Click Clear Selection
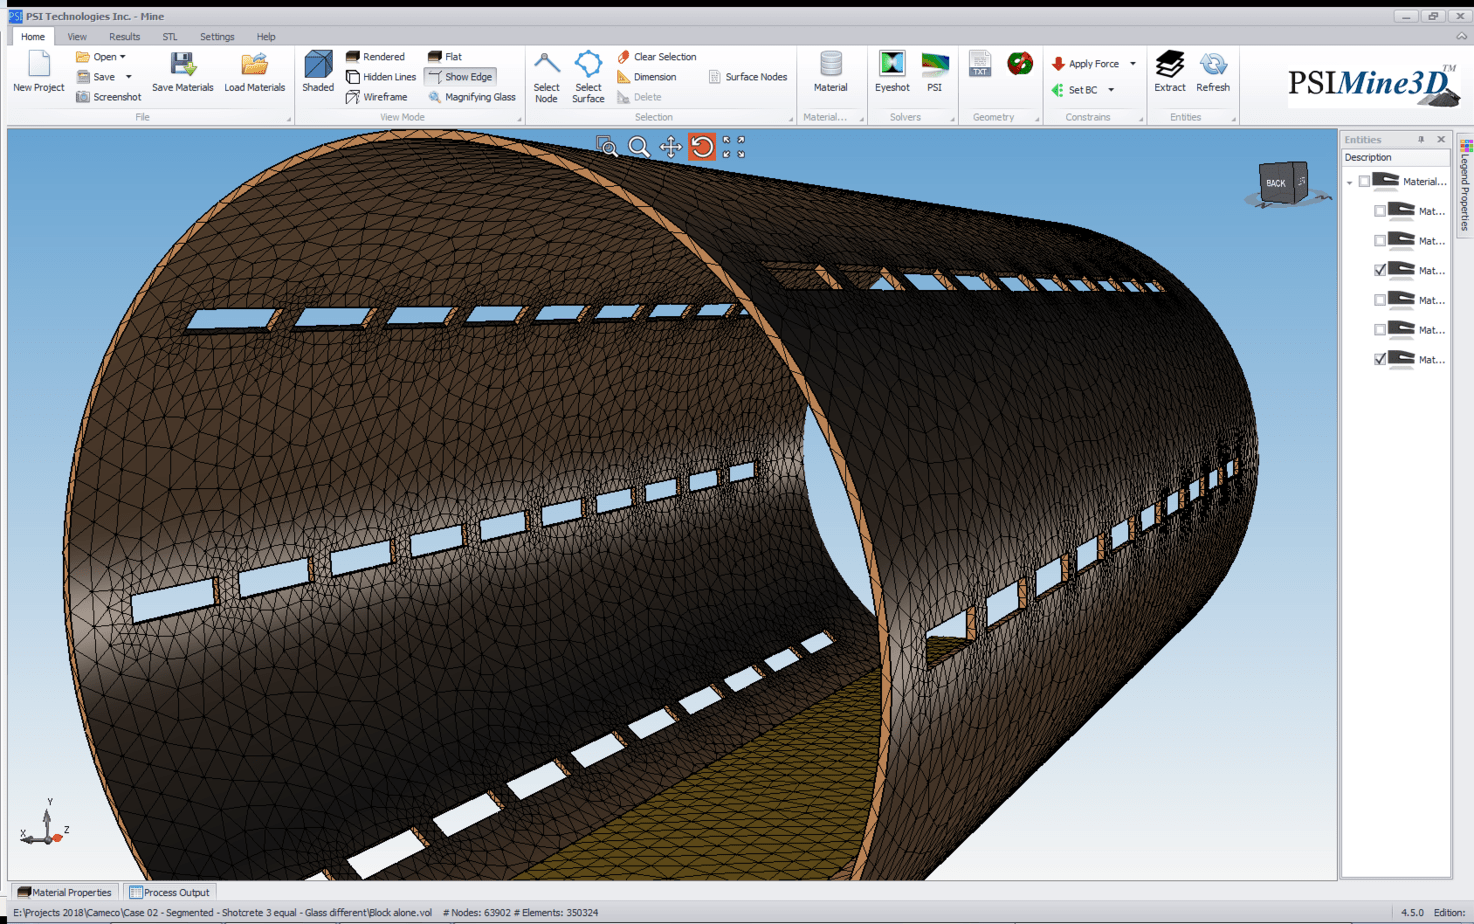This screenshot has height=924, width=1474. tap(656, 57)
